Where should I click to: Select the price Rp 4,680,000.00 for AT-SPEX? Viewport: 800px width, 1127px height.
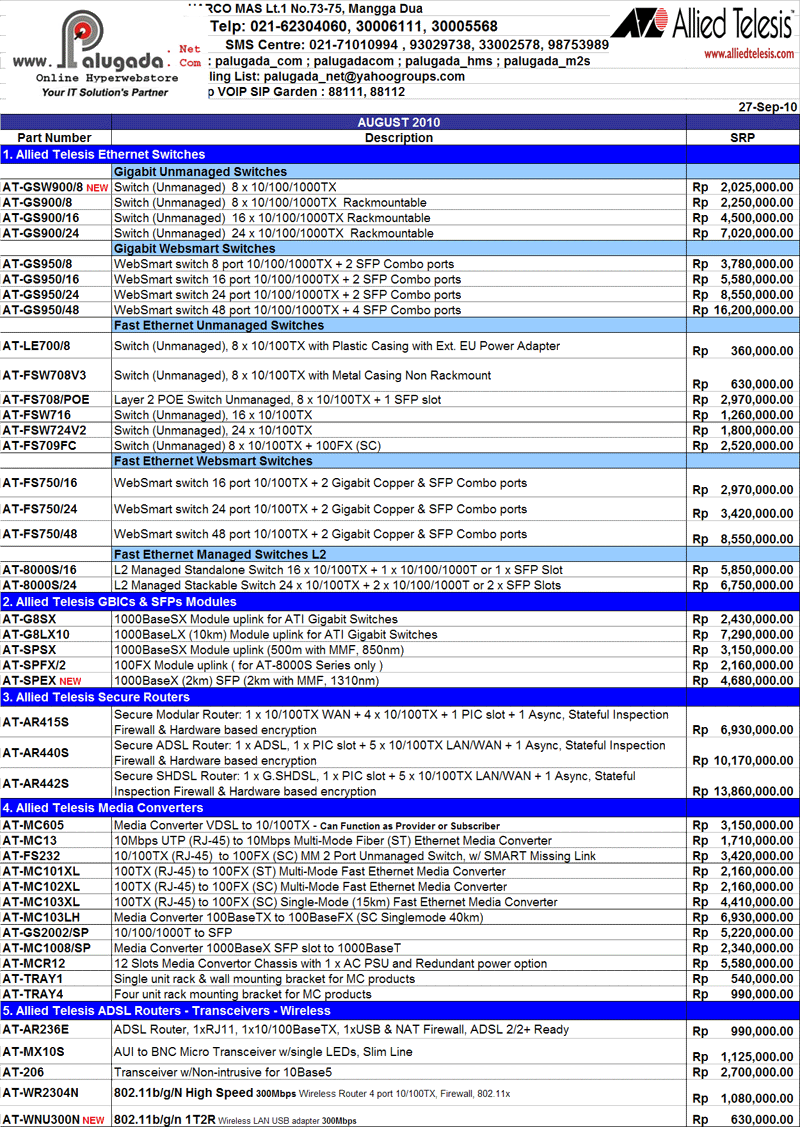[x=743, y=681]
